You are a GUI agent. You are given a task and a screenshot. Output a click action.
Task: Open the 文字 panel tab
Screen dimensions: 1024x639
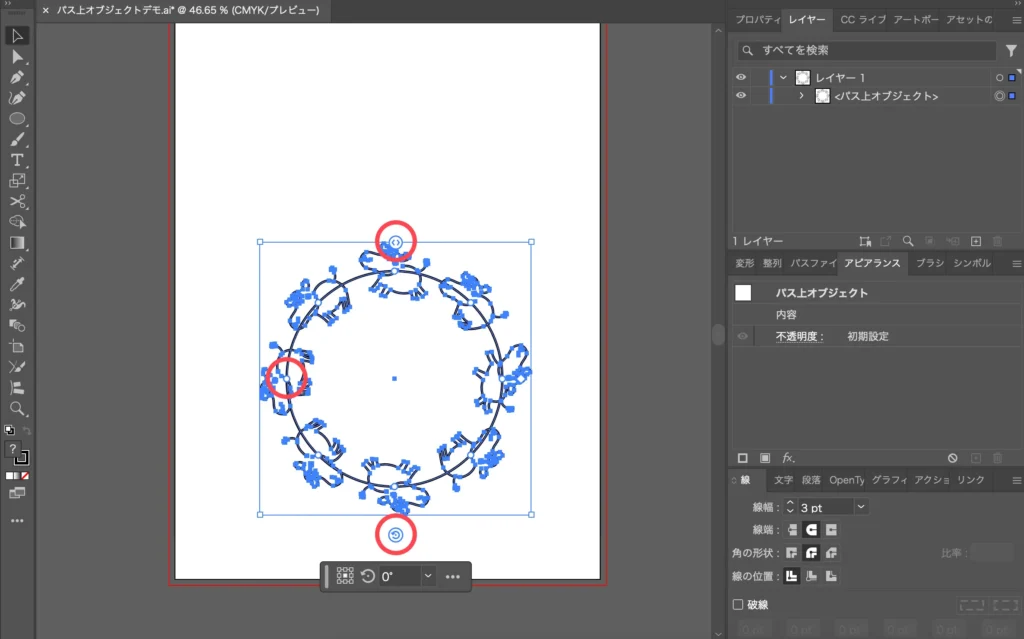click(783, 481)
